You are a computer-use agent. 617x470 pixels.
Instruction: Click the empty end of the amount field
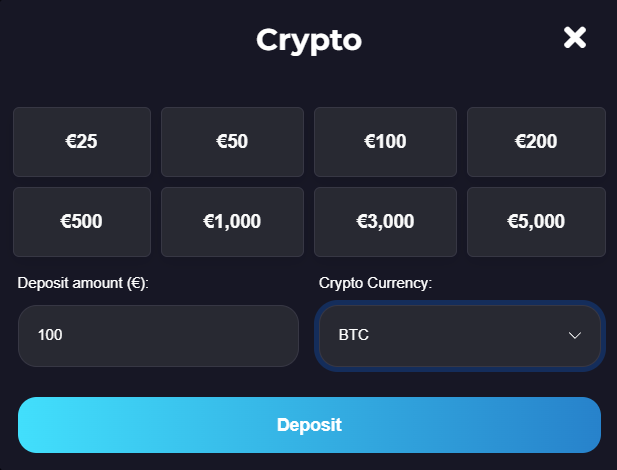point(250,336)
